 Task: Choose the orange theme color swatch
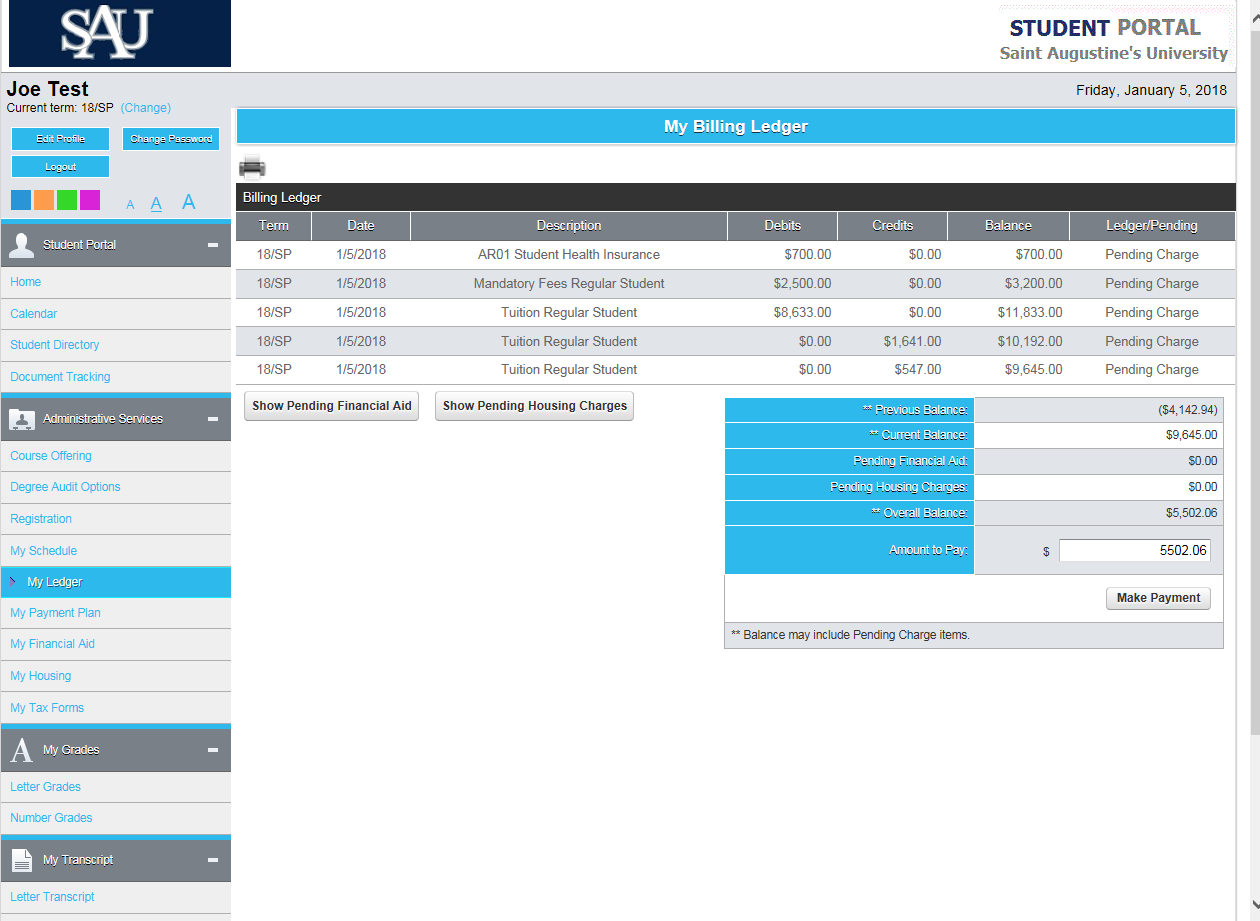click(44, 200)
